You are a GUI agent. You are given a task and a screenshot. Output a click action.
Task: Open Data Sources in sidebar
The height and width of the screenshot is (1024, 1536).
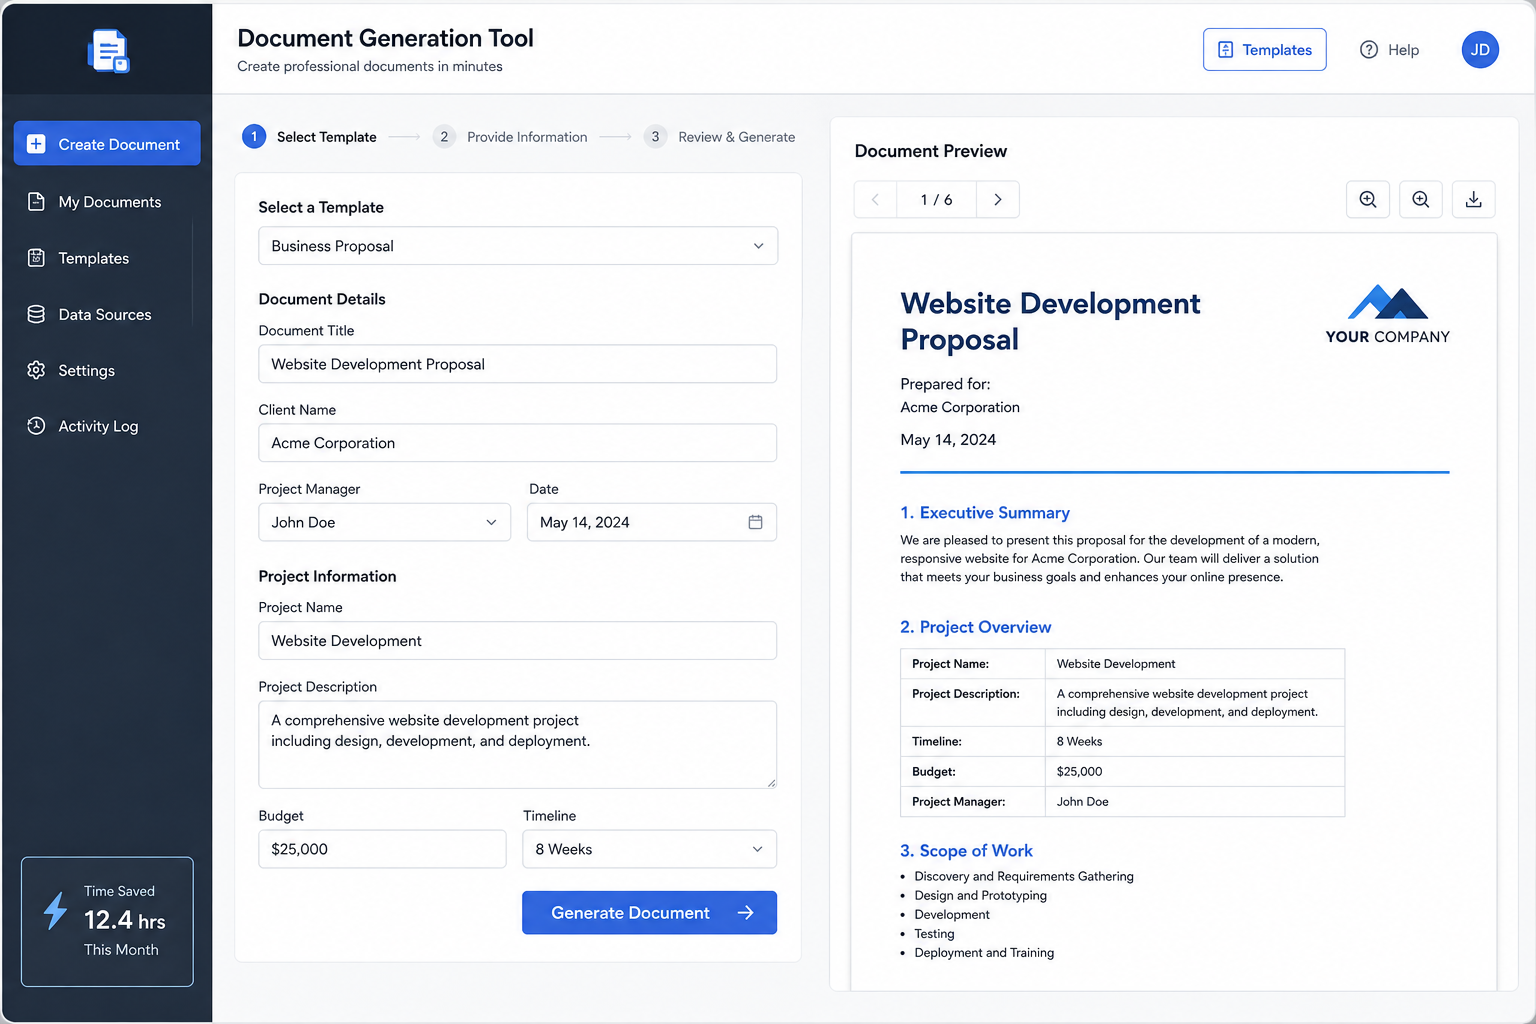[107, 314]
